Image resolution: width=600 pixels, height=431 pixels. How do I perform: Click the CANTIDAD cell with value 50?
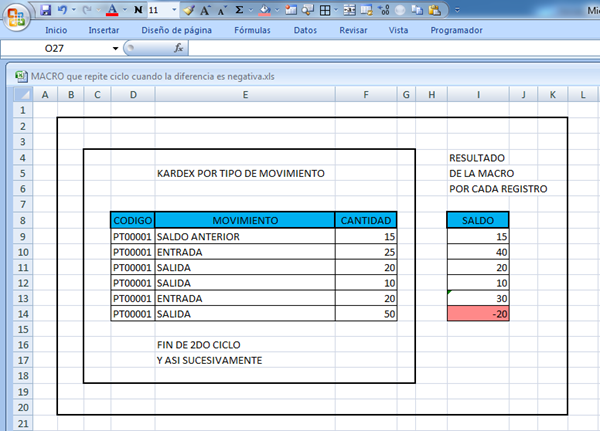point(366,314)
